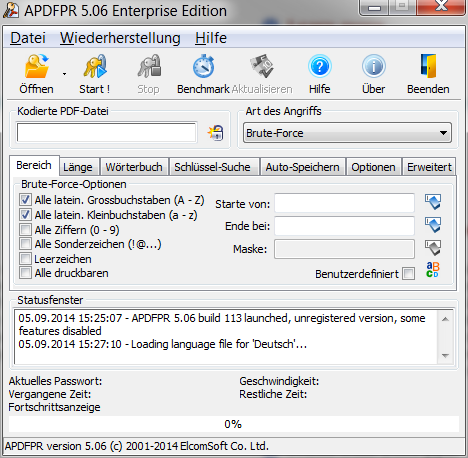Image resolution: width=468 pixels, height=458 pixels.
Task: Click Statusfenster scrollbar down arrow
Action: 445,356
